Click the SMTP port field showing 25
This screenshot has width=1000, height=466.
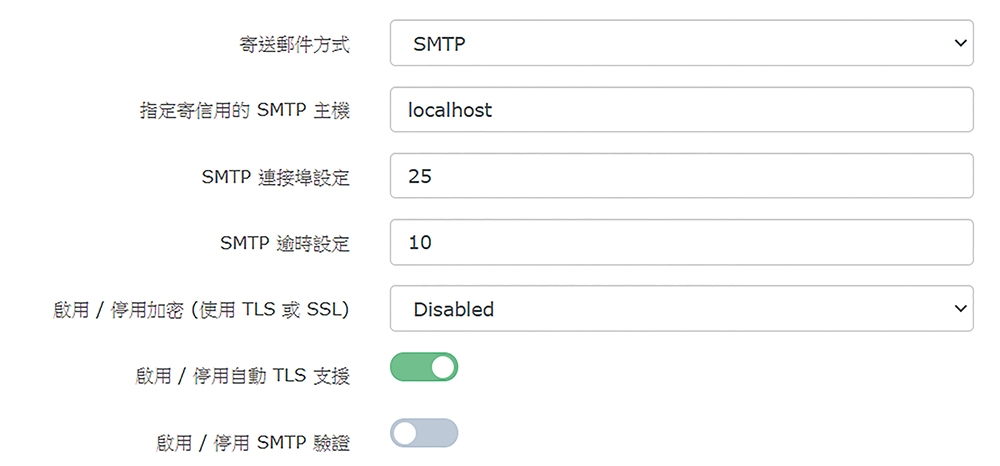click(x=681, y=175)
